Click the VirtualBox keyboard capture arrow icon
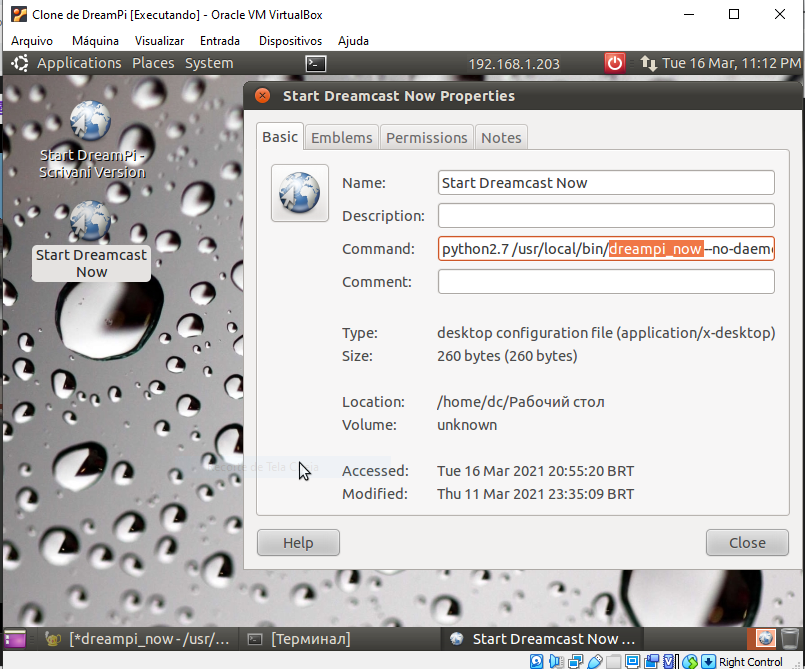Screen dimensions: 805x669 click(x=708, y=661)
